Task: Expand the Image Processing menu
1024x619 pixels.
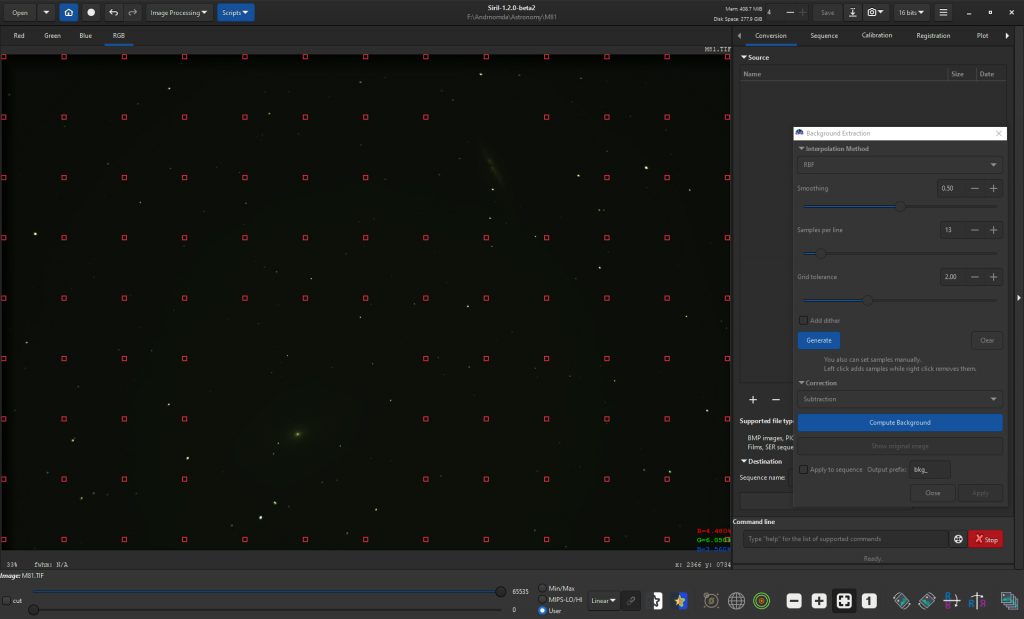Action: point(179,13)
